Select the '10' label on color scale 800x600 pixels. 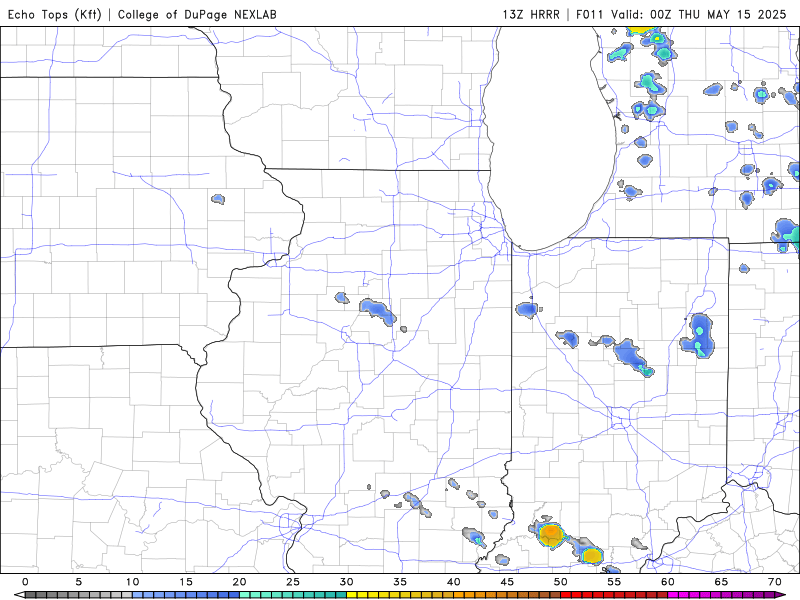(132, 582)
